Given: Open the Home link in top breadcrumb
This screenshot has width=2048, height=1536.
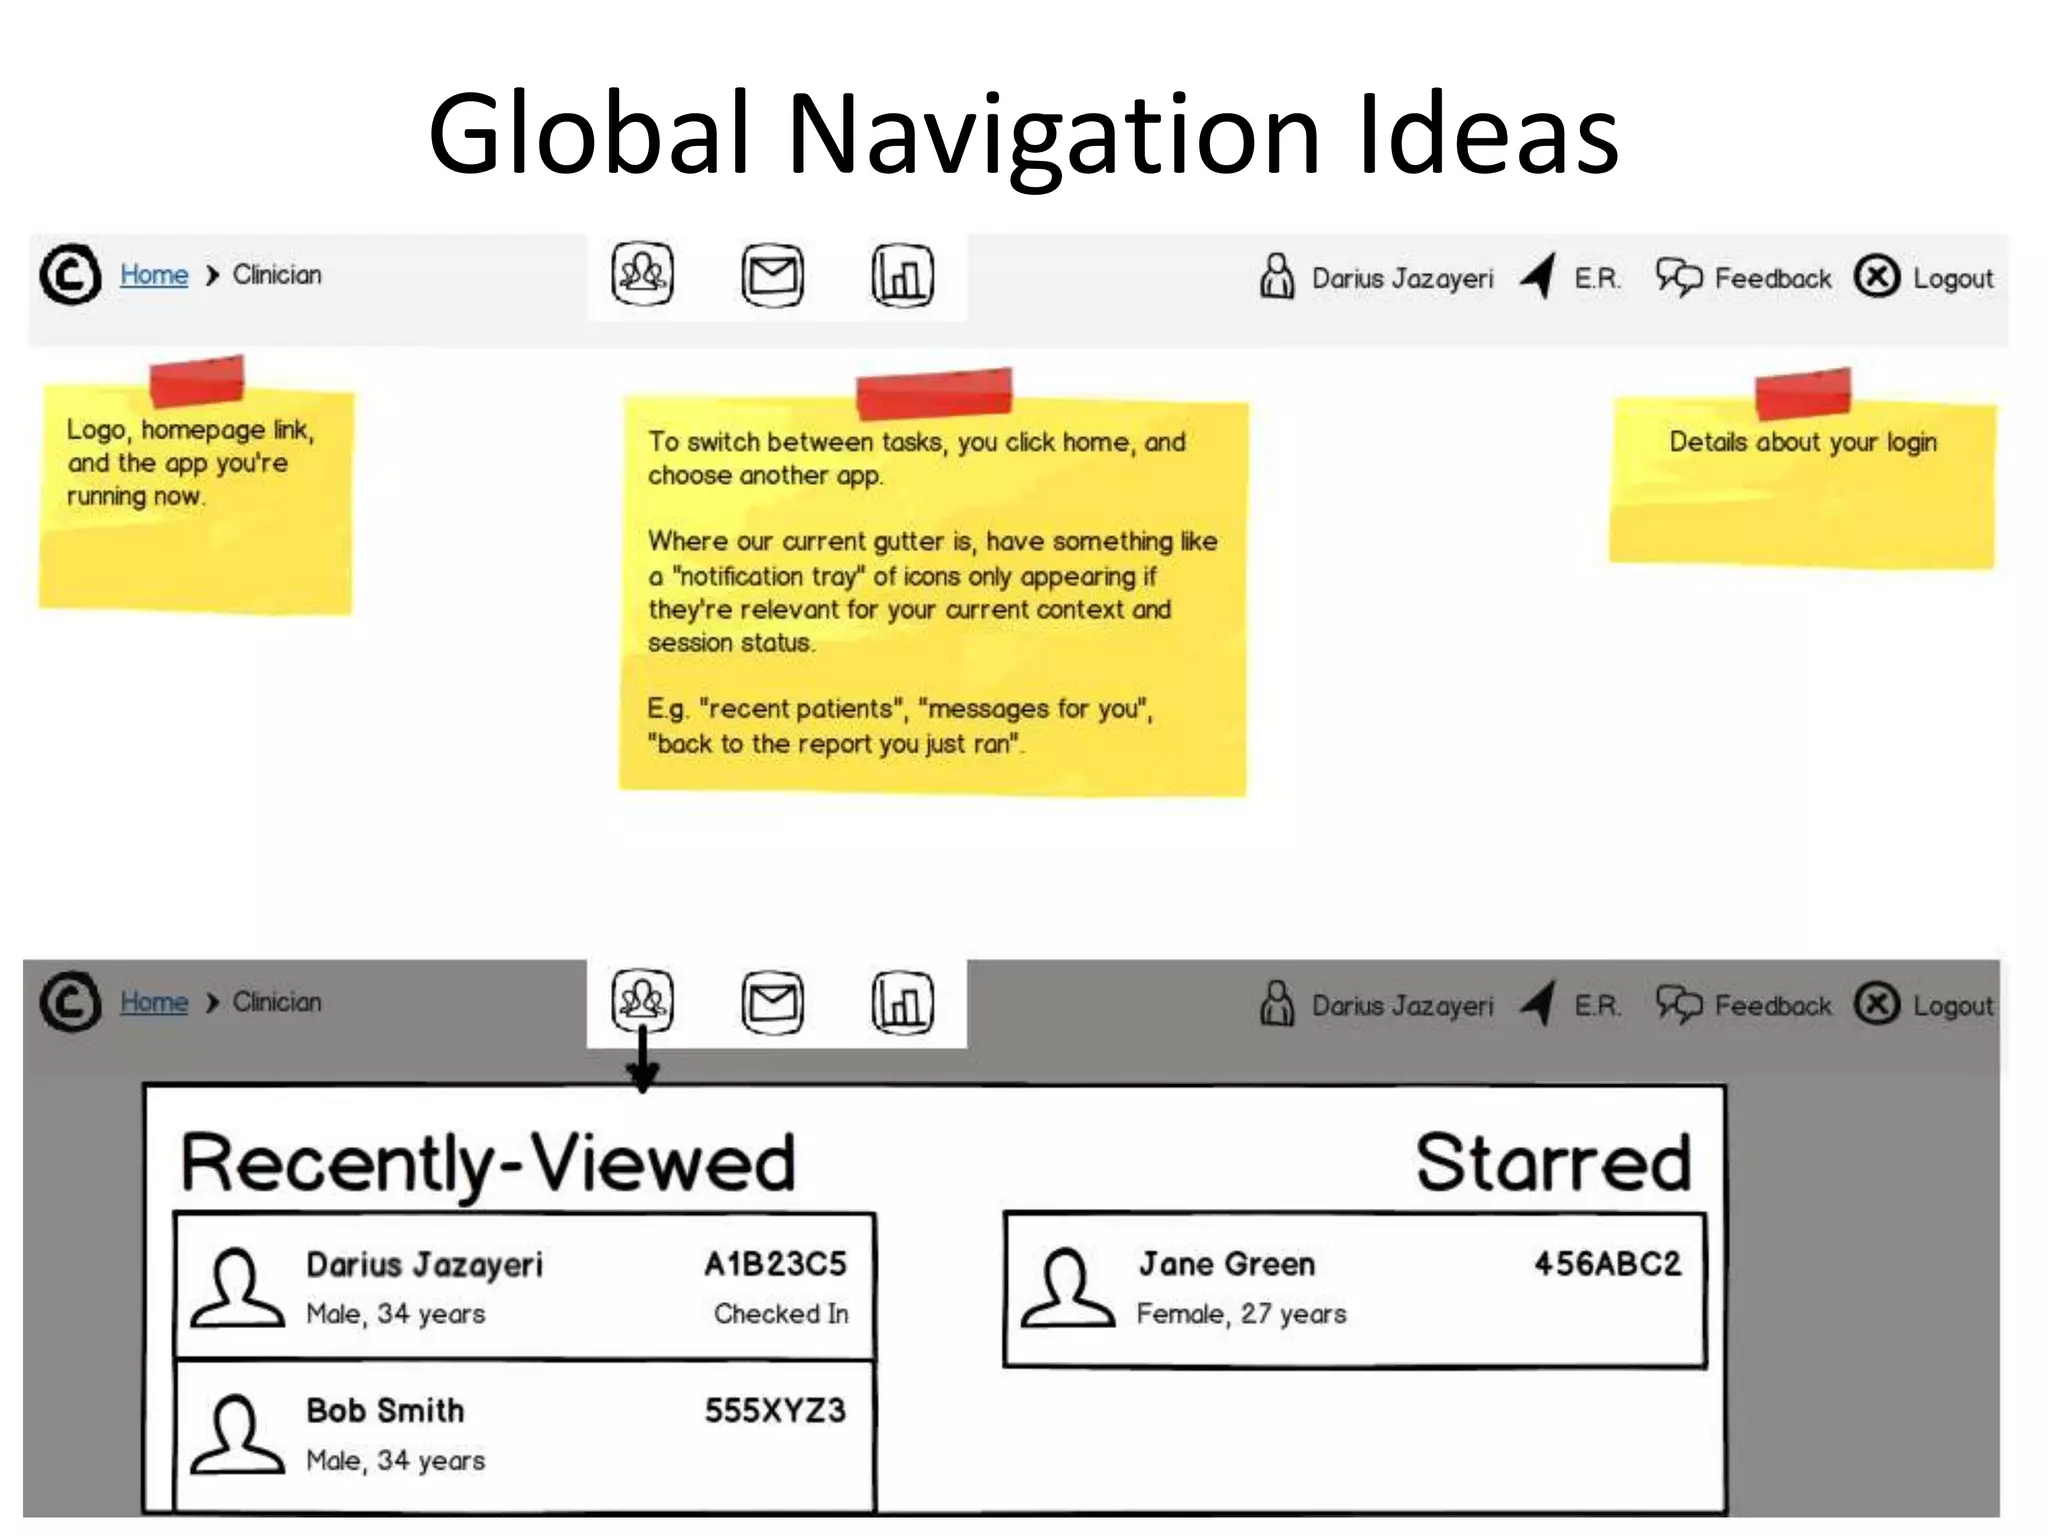Looking at the screenshot, I should click(154, 274).
